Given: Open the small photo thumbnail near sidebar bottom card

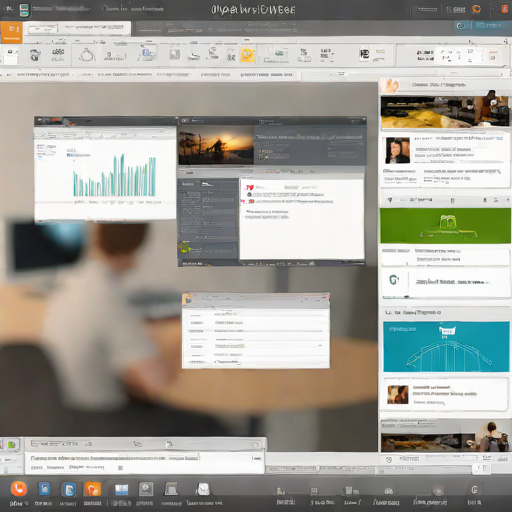Looking at the screenshot, I should click(x=398, y=395).
